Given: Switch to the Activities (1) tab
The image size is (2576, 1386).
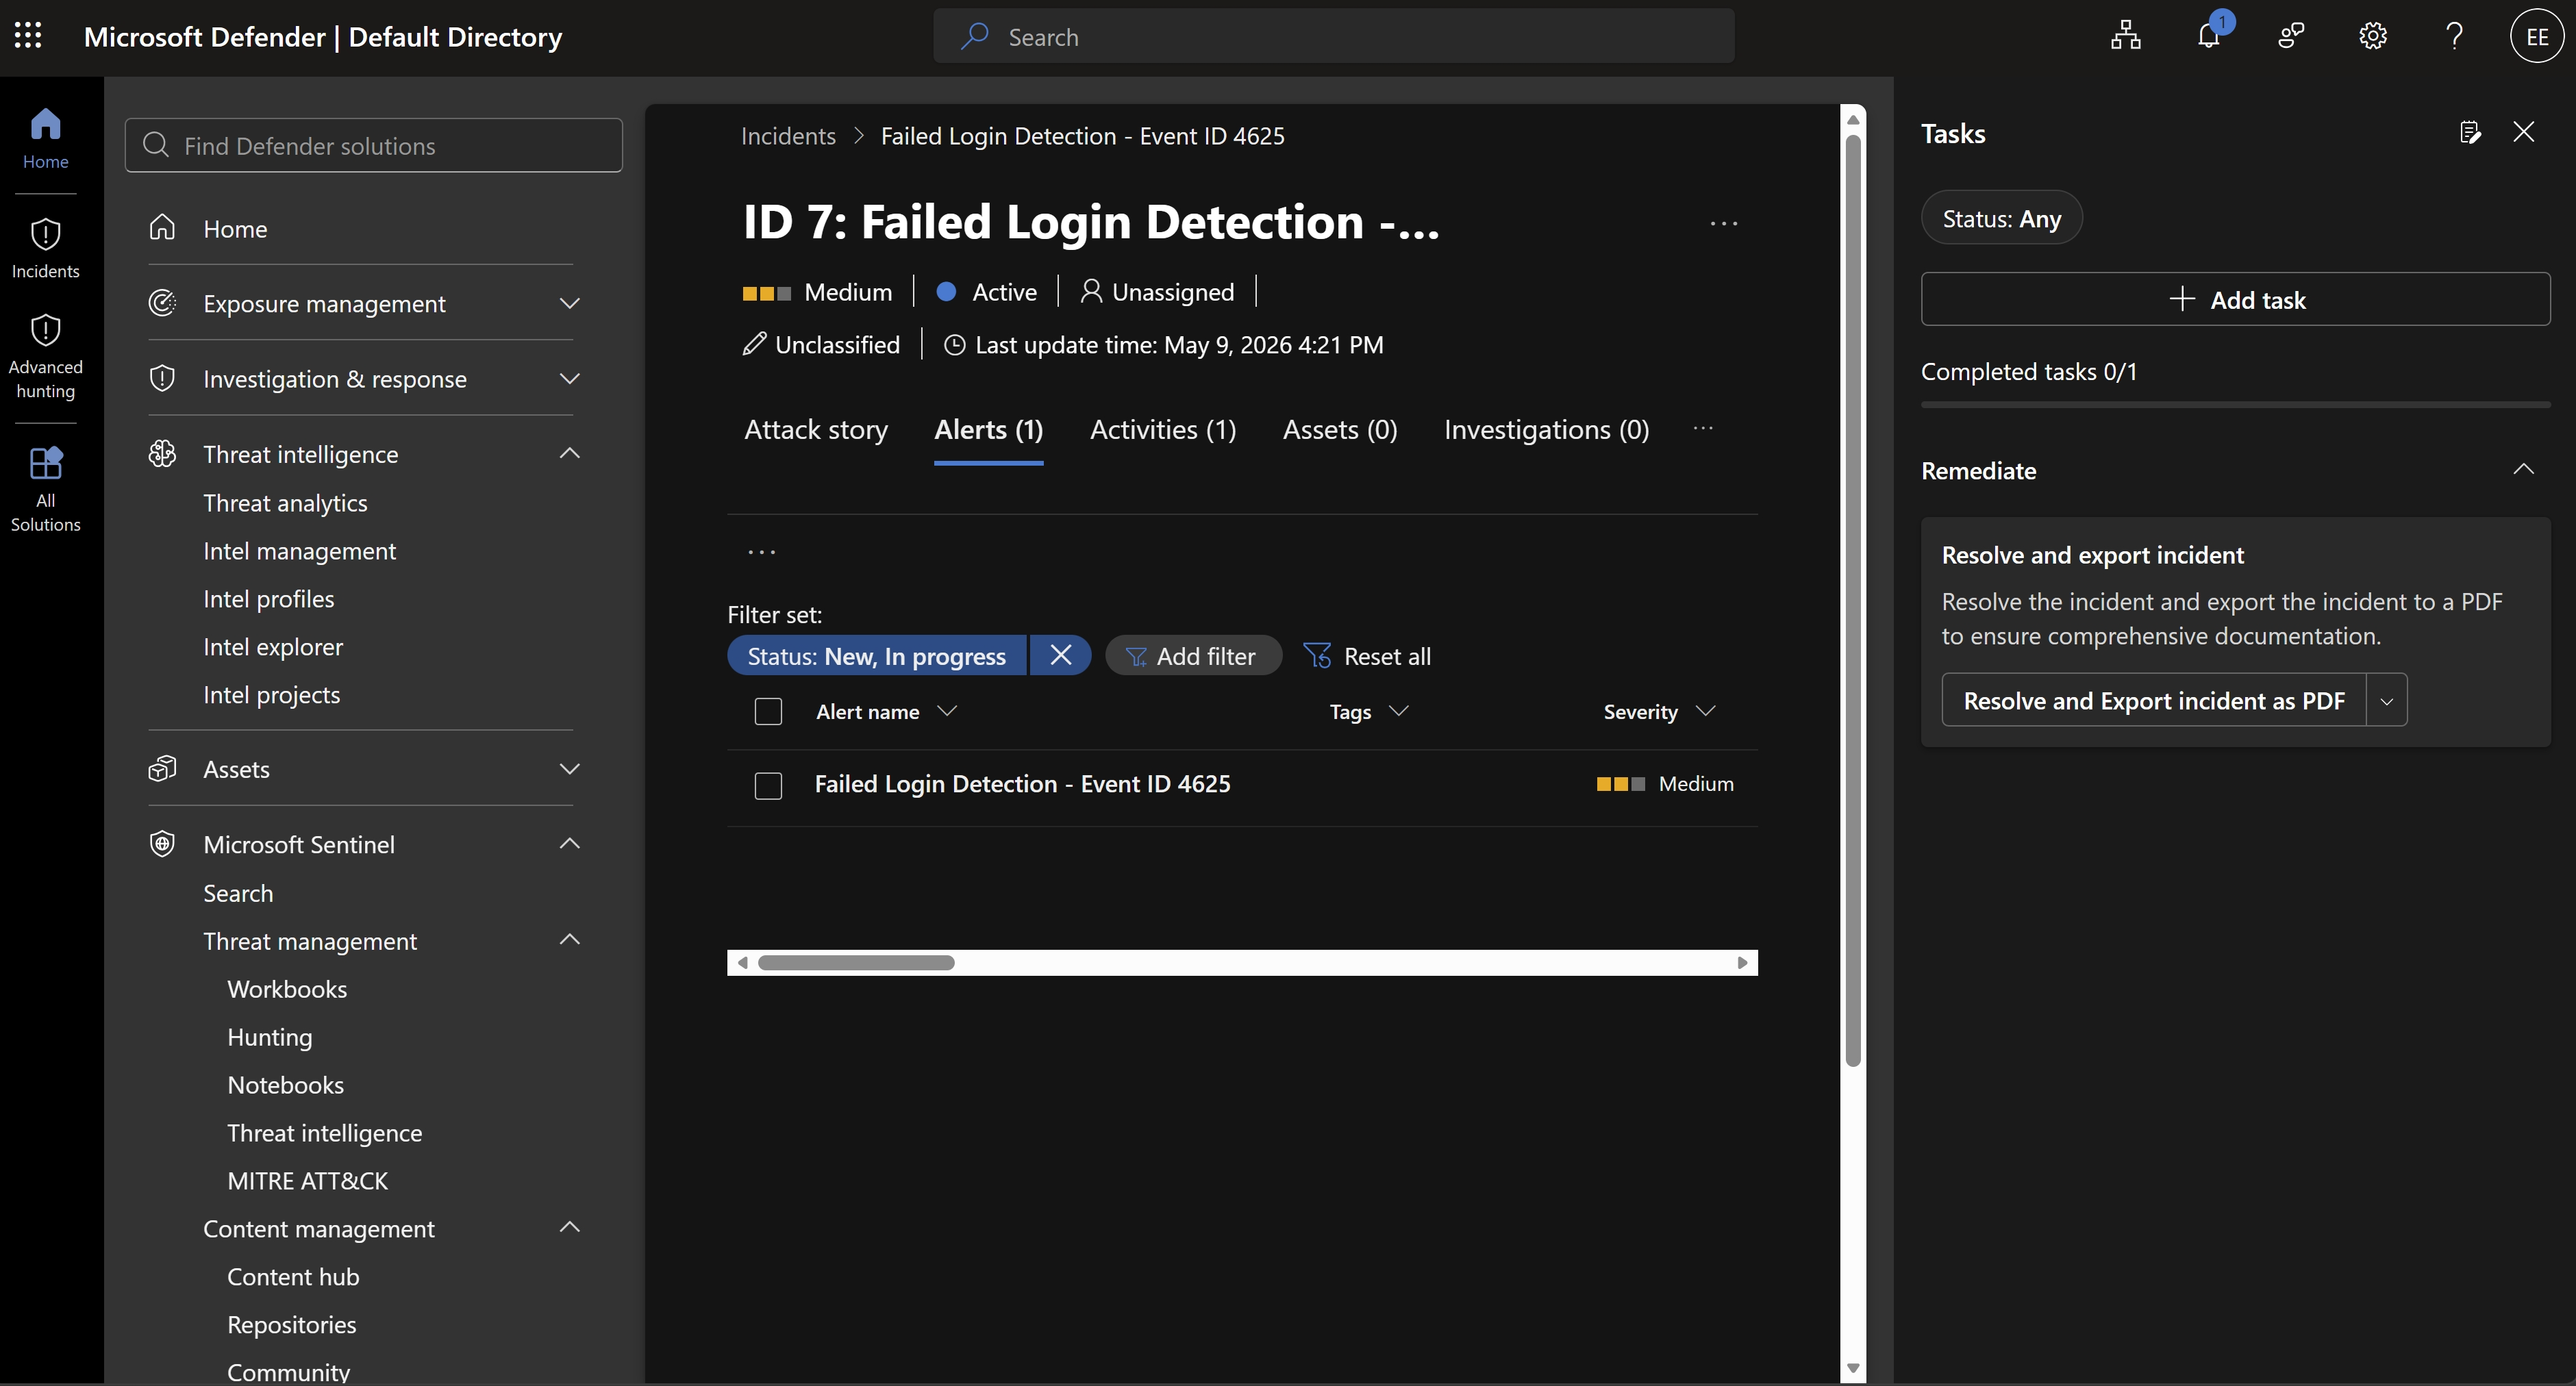Looking at the screenshot, I should coord(1163,429).
